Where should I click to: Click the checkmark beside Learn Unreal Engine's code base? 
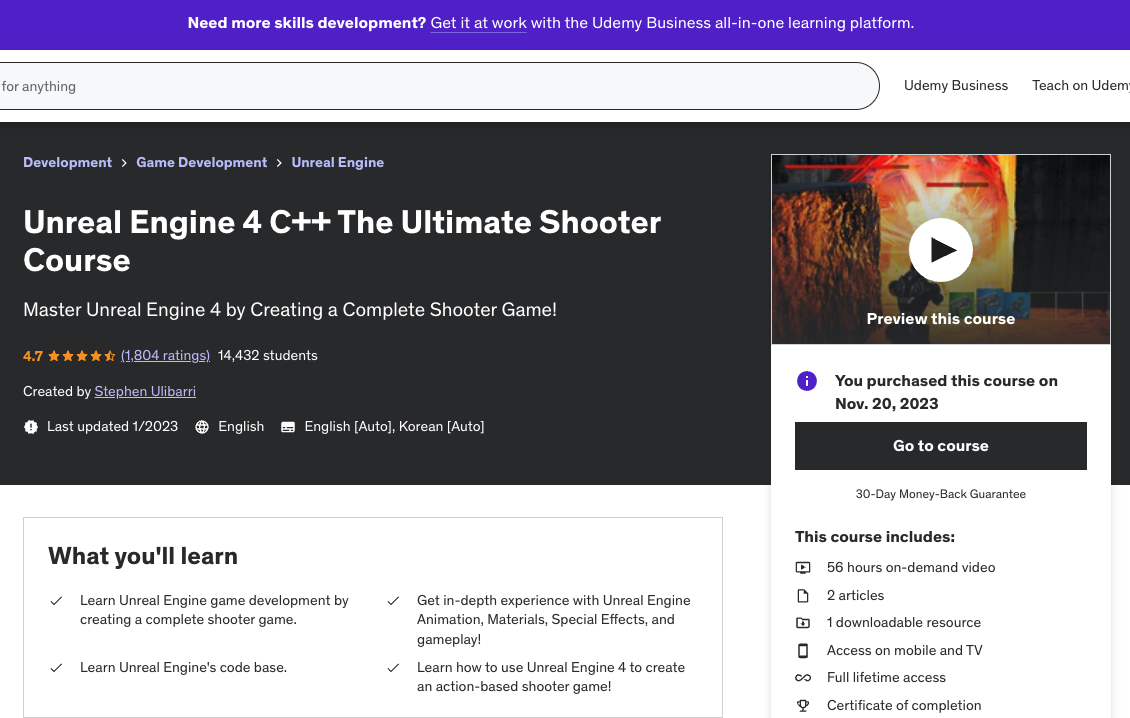pos(56,668)
